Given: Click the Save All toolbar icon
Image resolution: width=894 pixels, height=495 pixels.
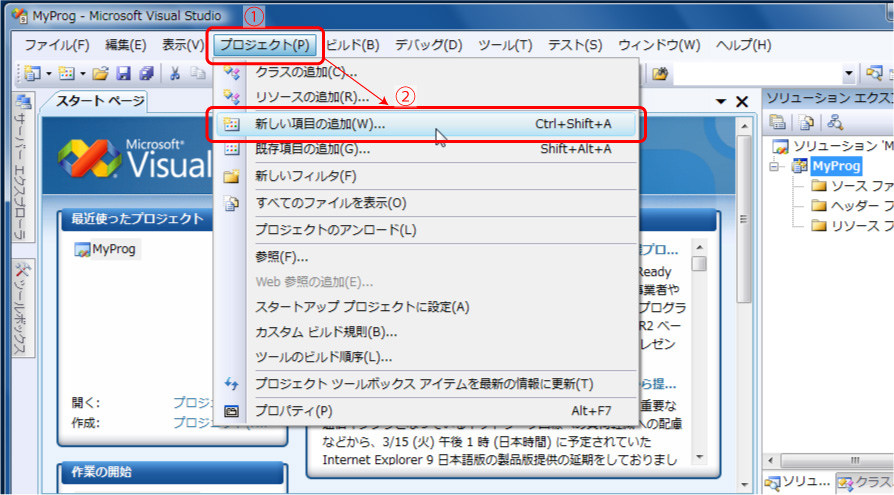Looking at the screenshot, I should coord(146,73).
